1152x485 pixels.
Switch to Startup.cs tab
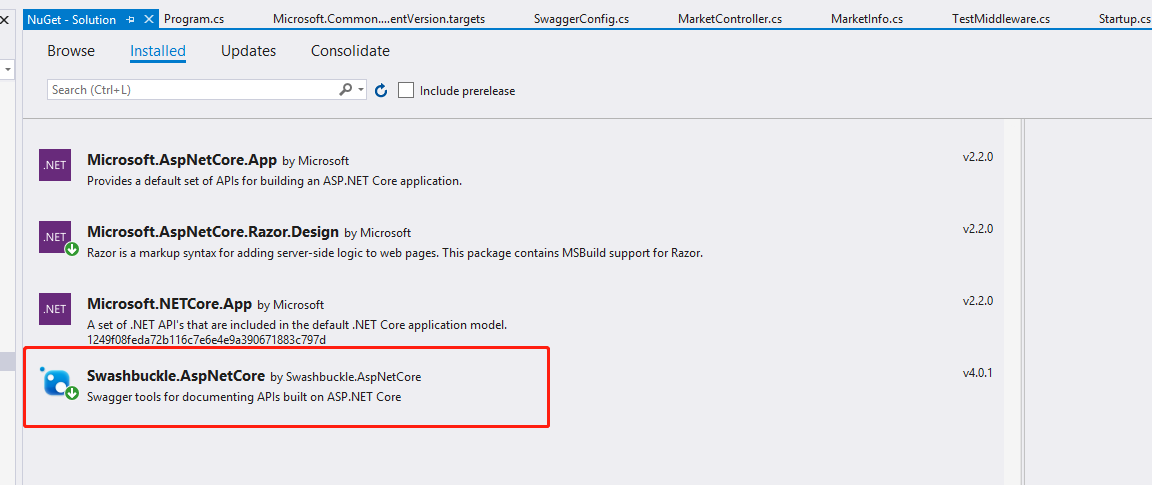tap(1124, 19)
